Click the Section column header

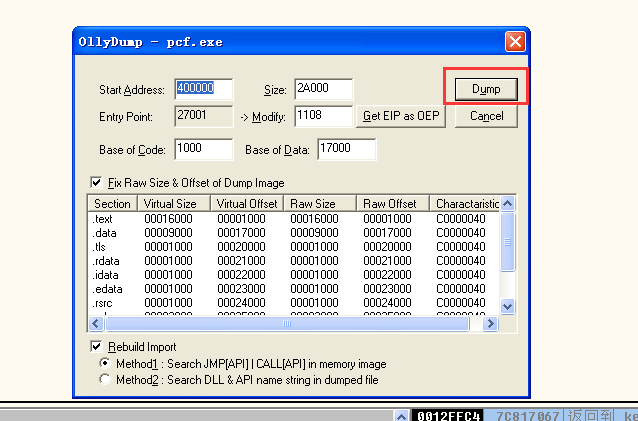pos(112,203)
